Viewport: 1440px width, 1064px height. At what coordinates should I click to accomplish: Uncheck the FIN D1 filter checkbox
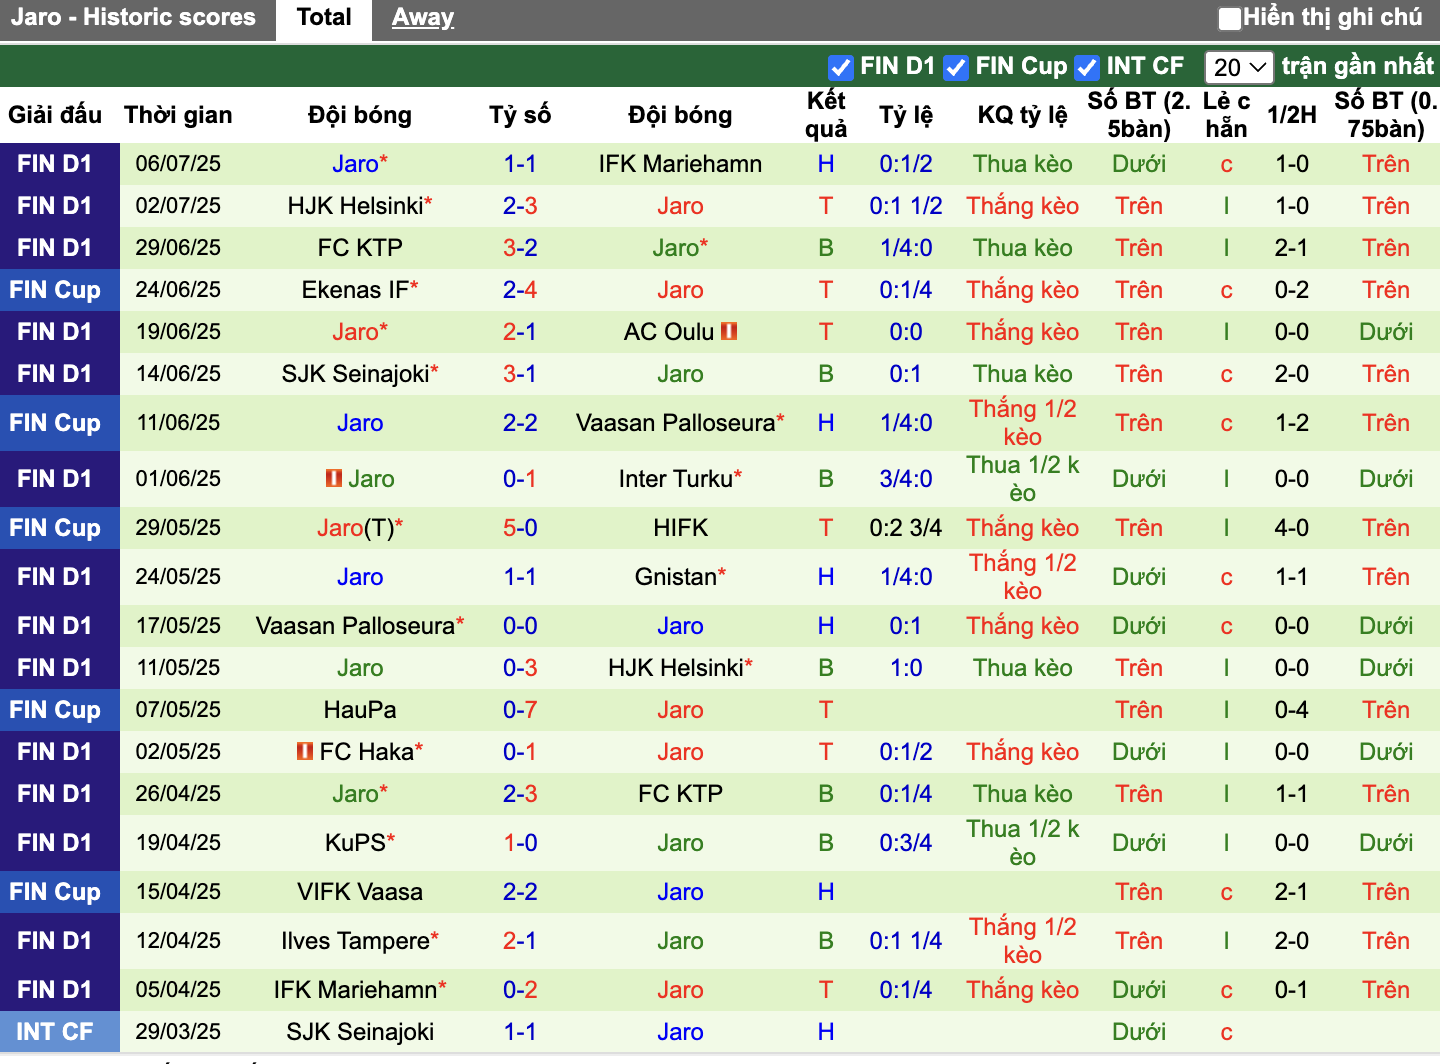click(841, 67)
